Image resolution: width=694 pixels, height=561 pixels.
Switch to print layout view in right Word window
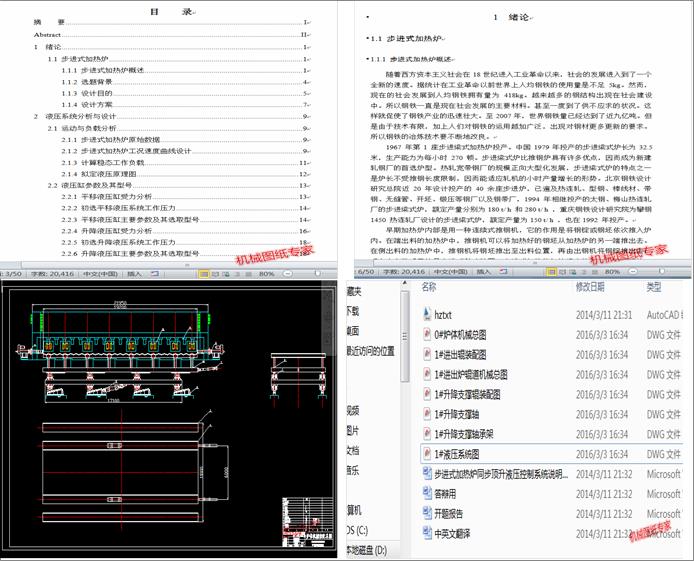[x=551, y=272]
